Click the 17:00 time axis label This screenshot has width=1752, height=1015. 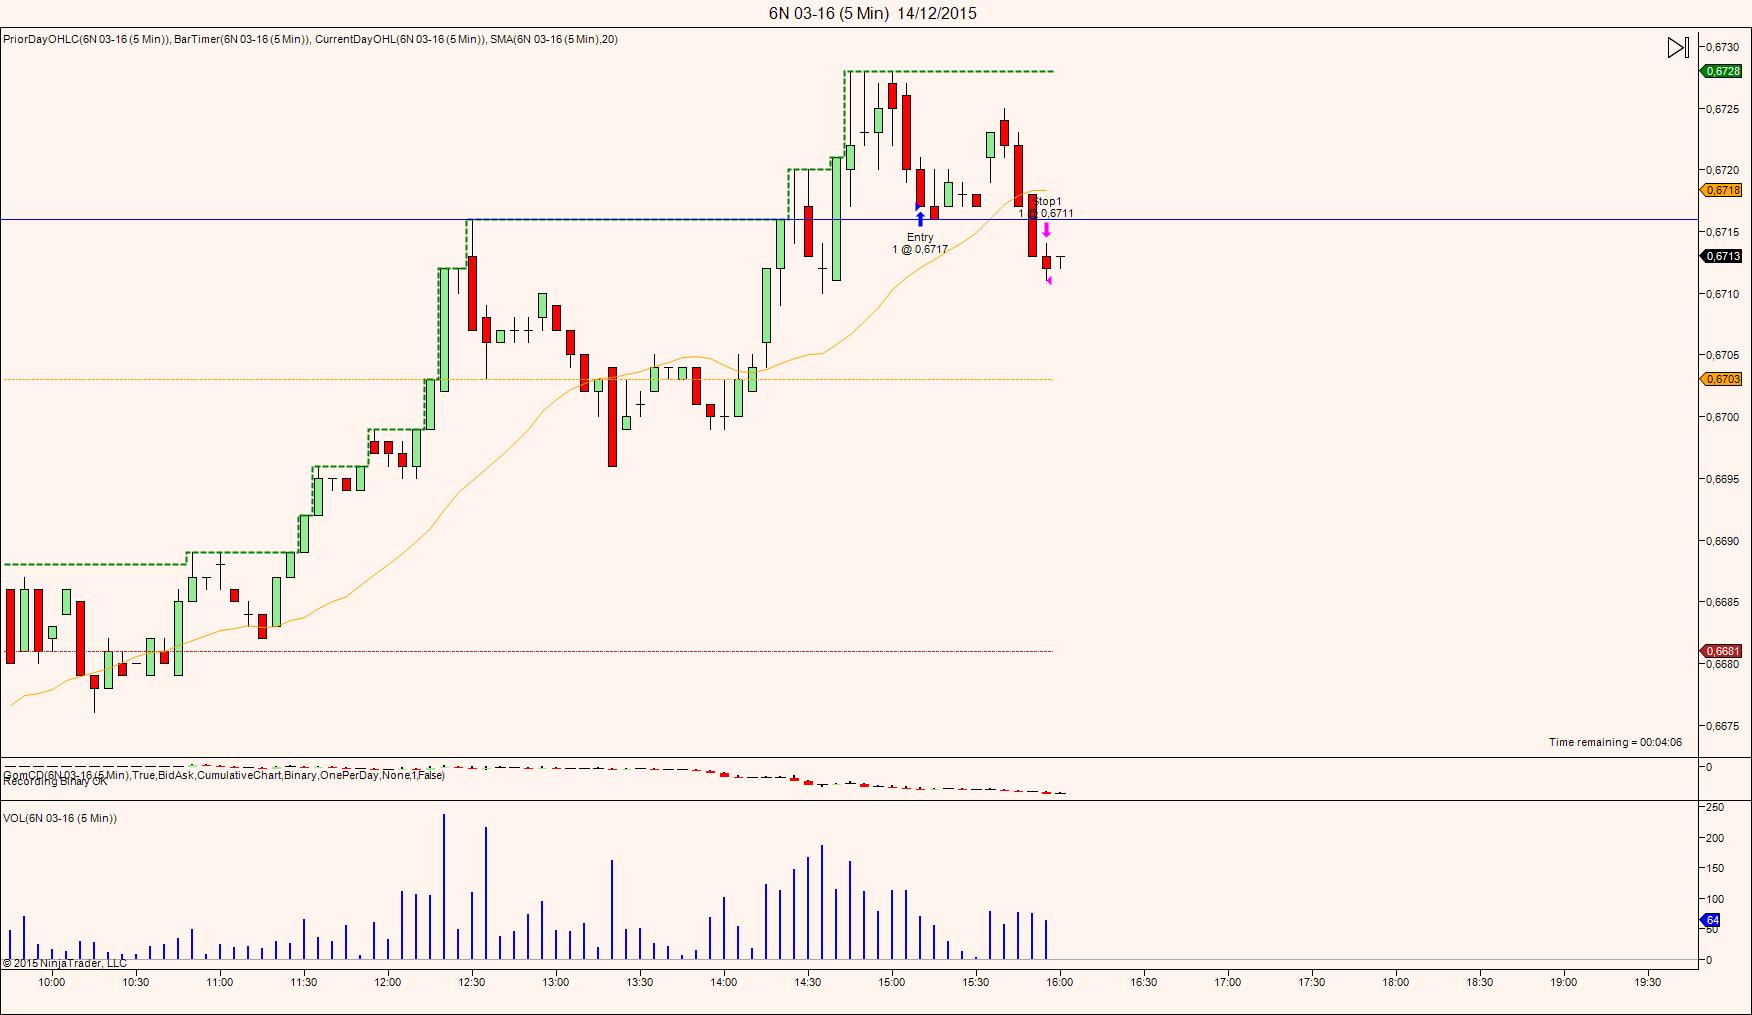1227,982
